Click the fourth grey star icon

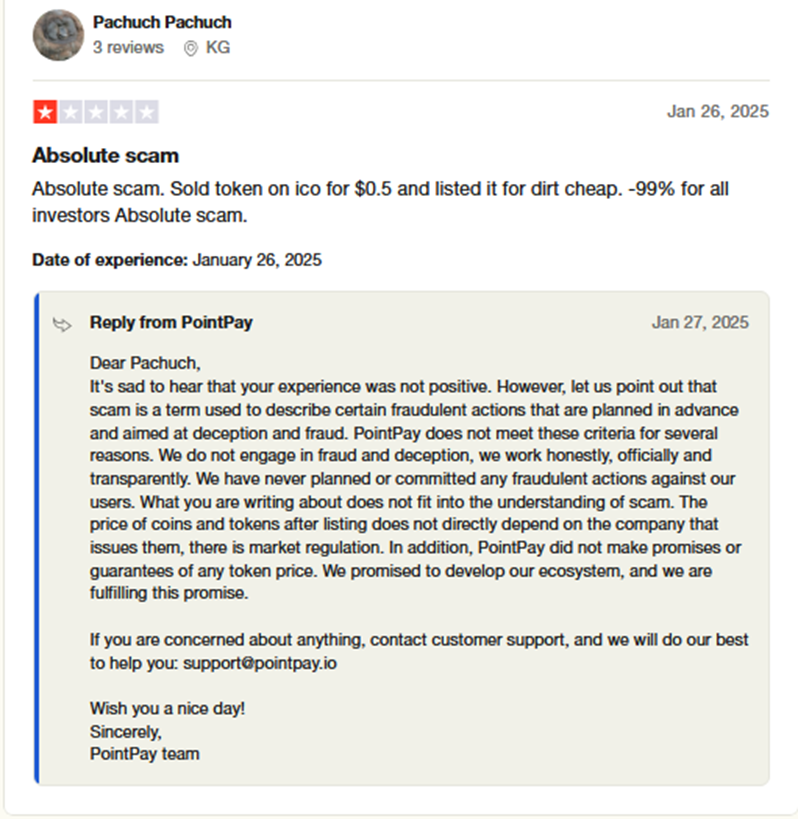(121, 112)
